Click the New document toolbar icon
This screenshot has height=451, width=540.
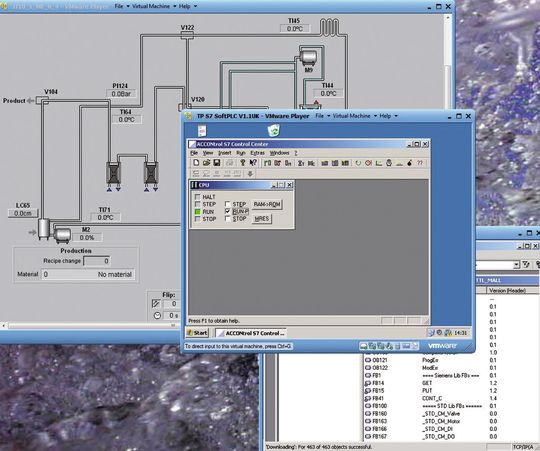(x=196, y=163)
